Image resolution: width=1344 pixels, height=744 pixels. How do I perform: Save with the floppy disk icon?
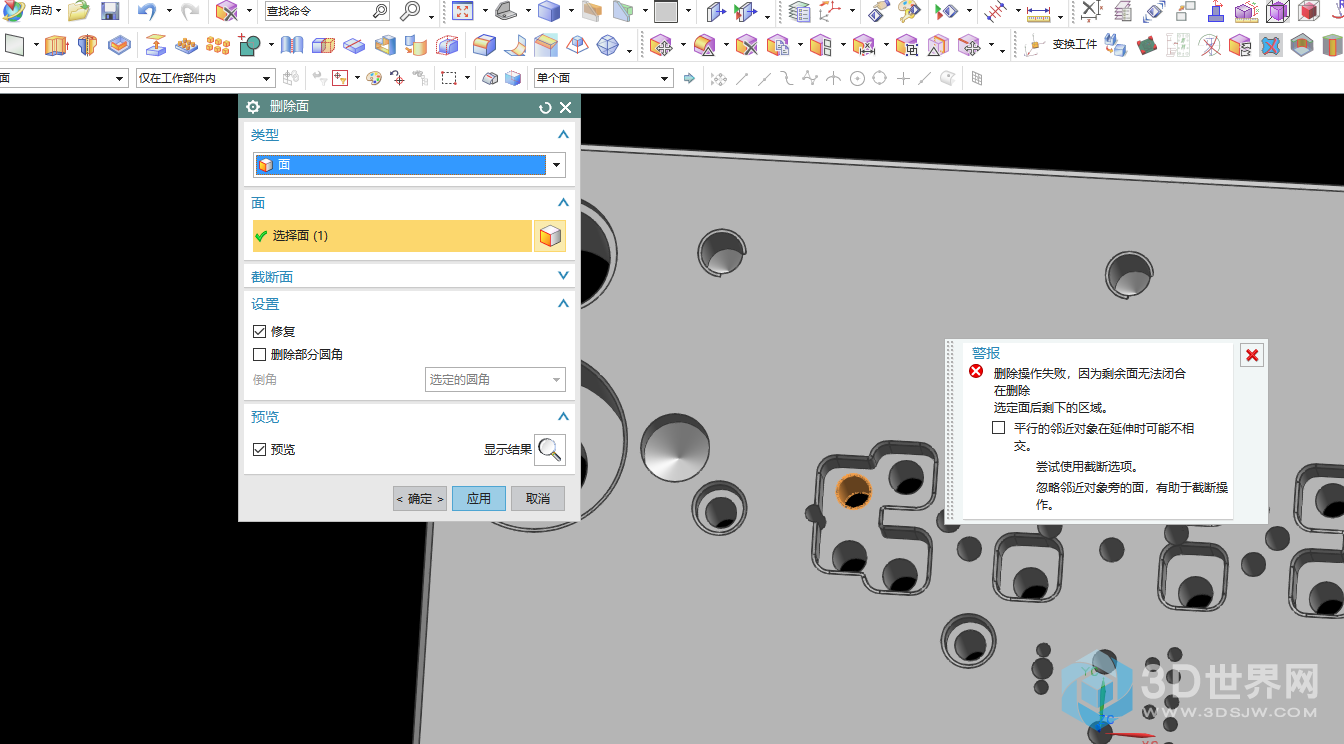[110, 12]
